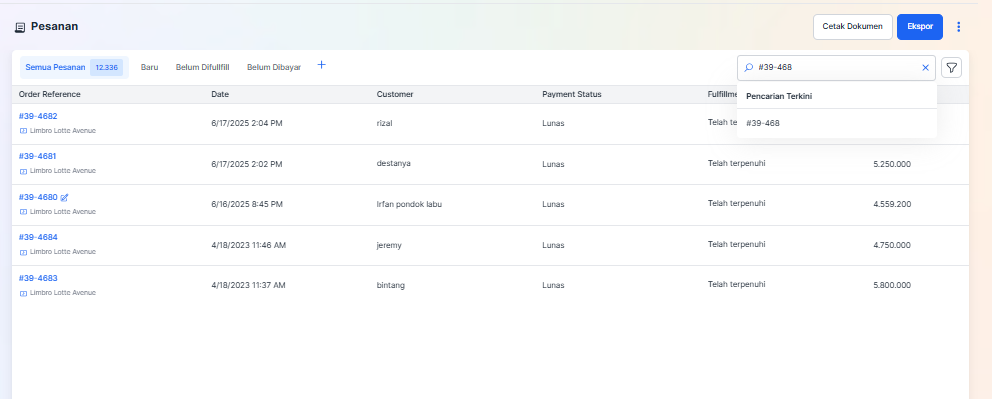The width and height of the screenshot is (992, 399).
Task: Click customer name bintang
Action: click(x=391, y=285)
